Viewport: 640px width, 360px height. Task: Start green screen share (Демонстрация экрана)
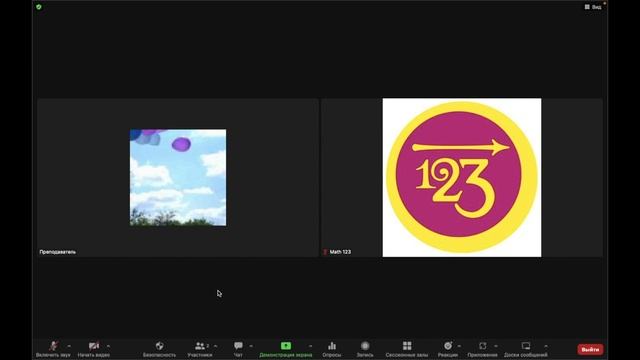coord(286,349)
